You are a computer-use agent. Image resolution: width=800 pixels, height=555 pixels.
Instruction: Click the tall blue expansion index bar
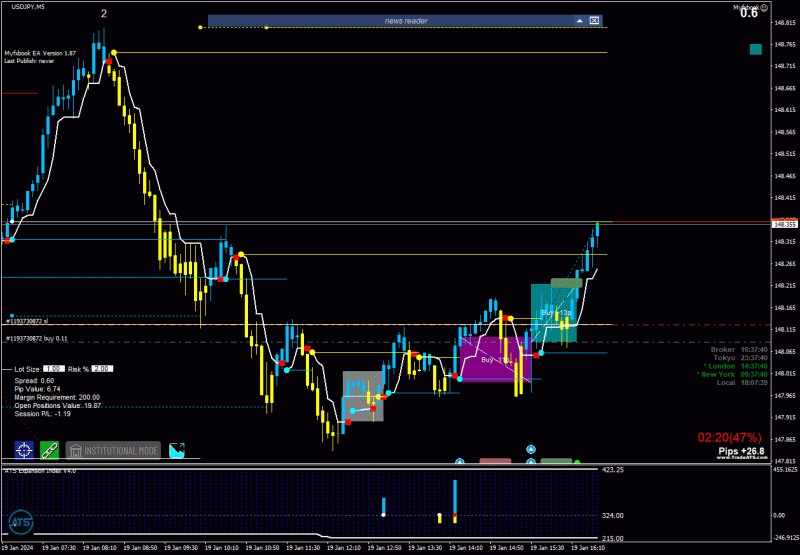tap(455, 497)
